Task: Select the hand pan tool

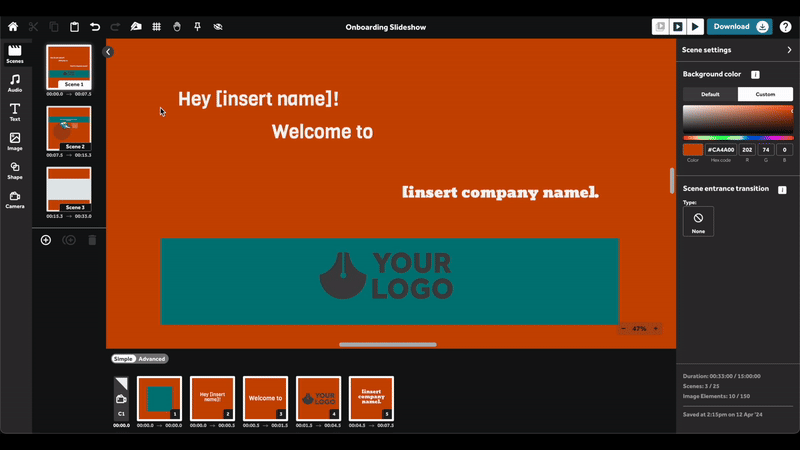Action: point(177,27)
